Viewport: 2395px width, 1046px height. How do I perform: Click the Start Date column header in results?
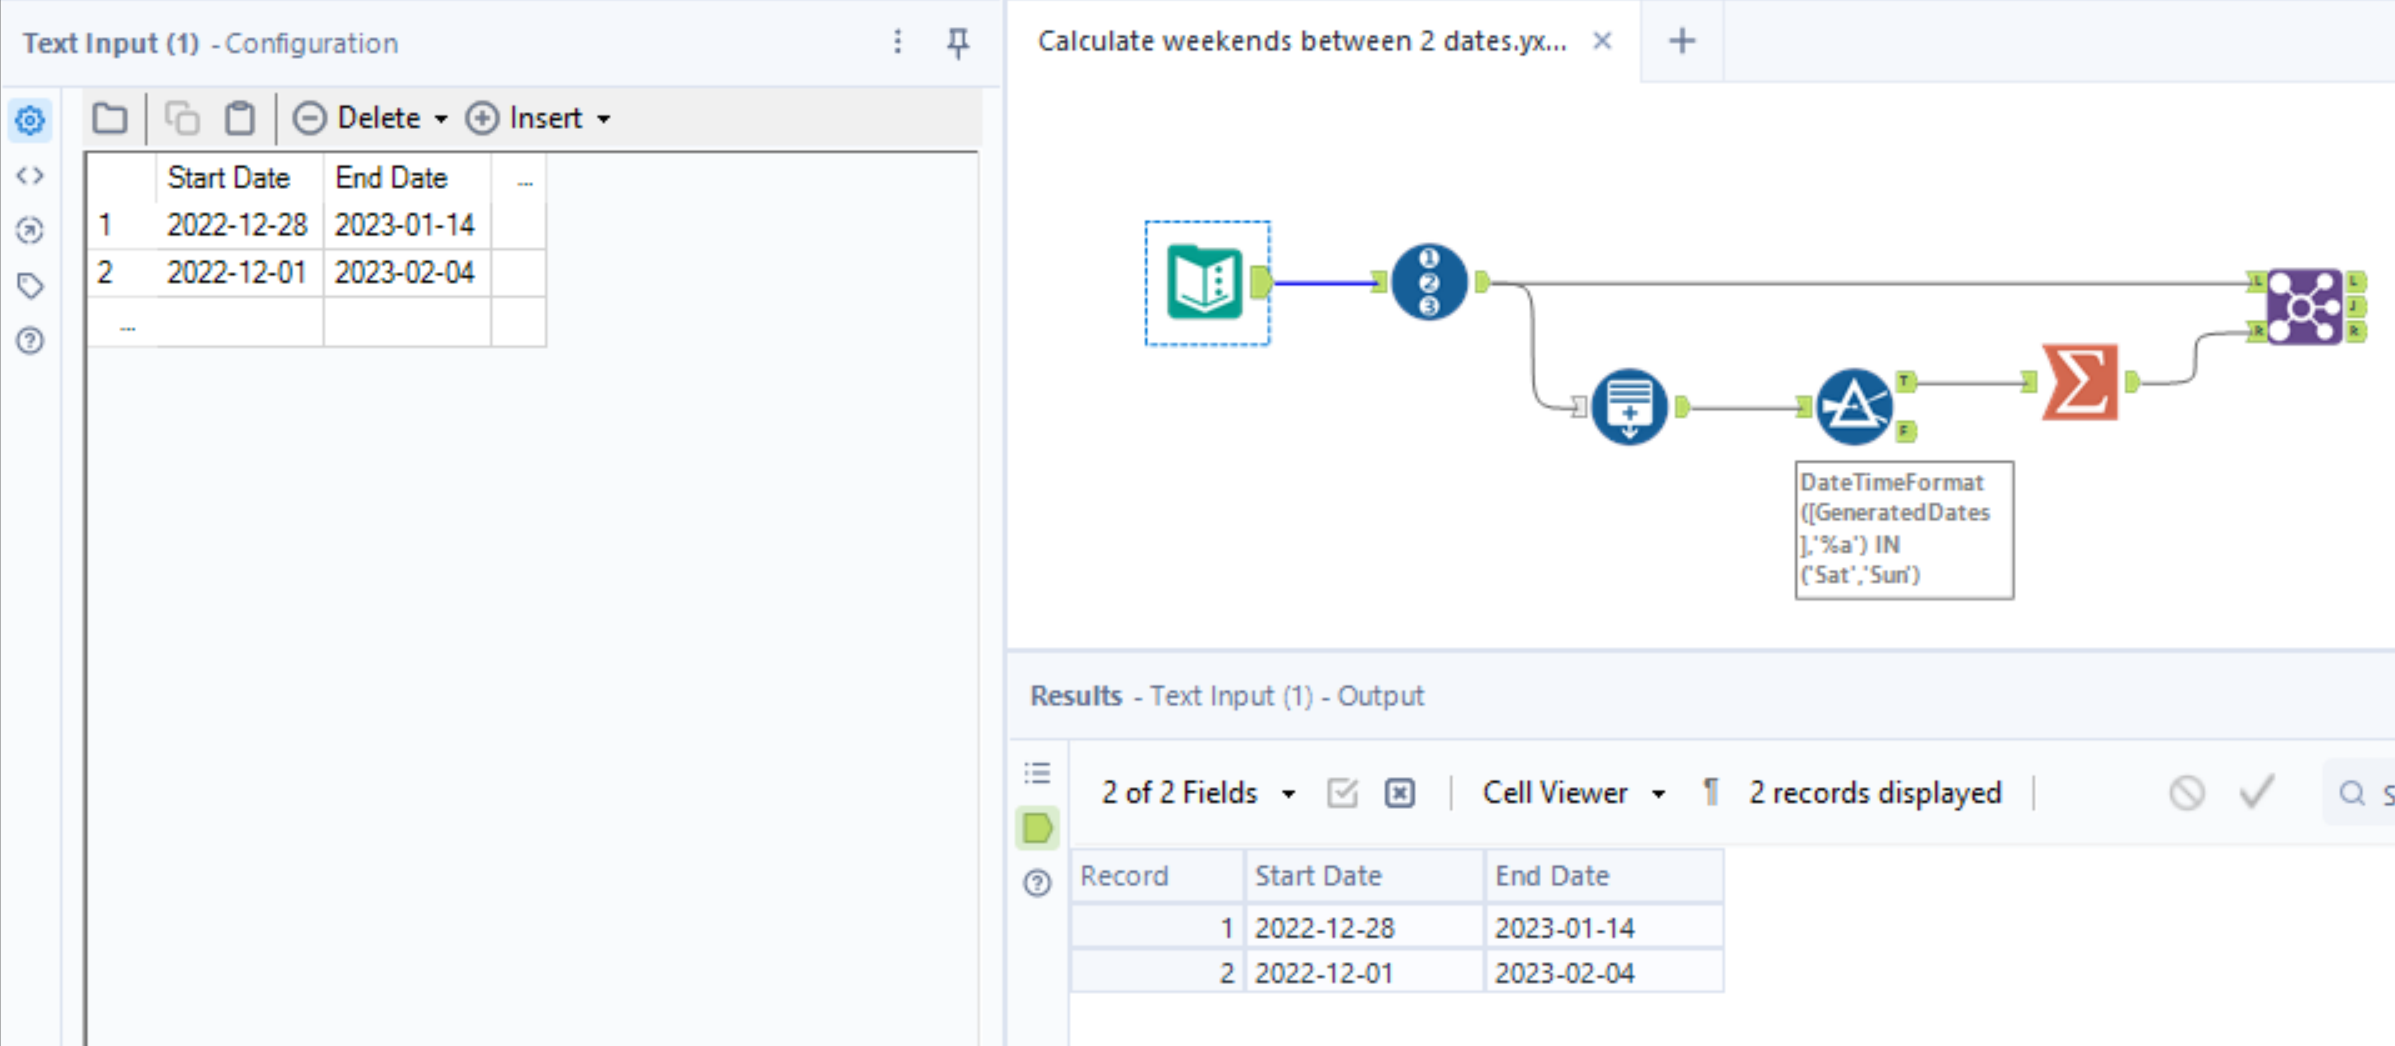(x=1317, y=876)
